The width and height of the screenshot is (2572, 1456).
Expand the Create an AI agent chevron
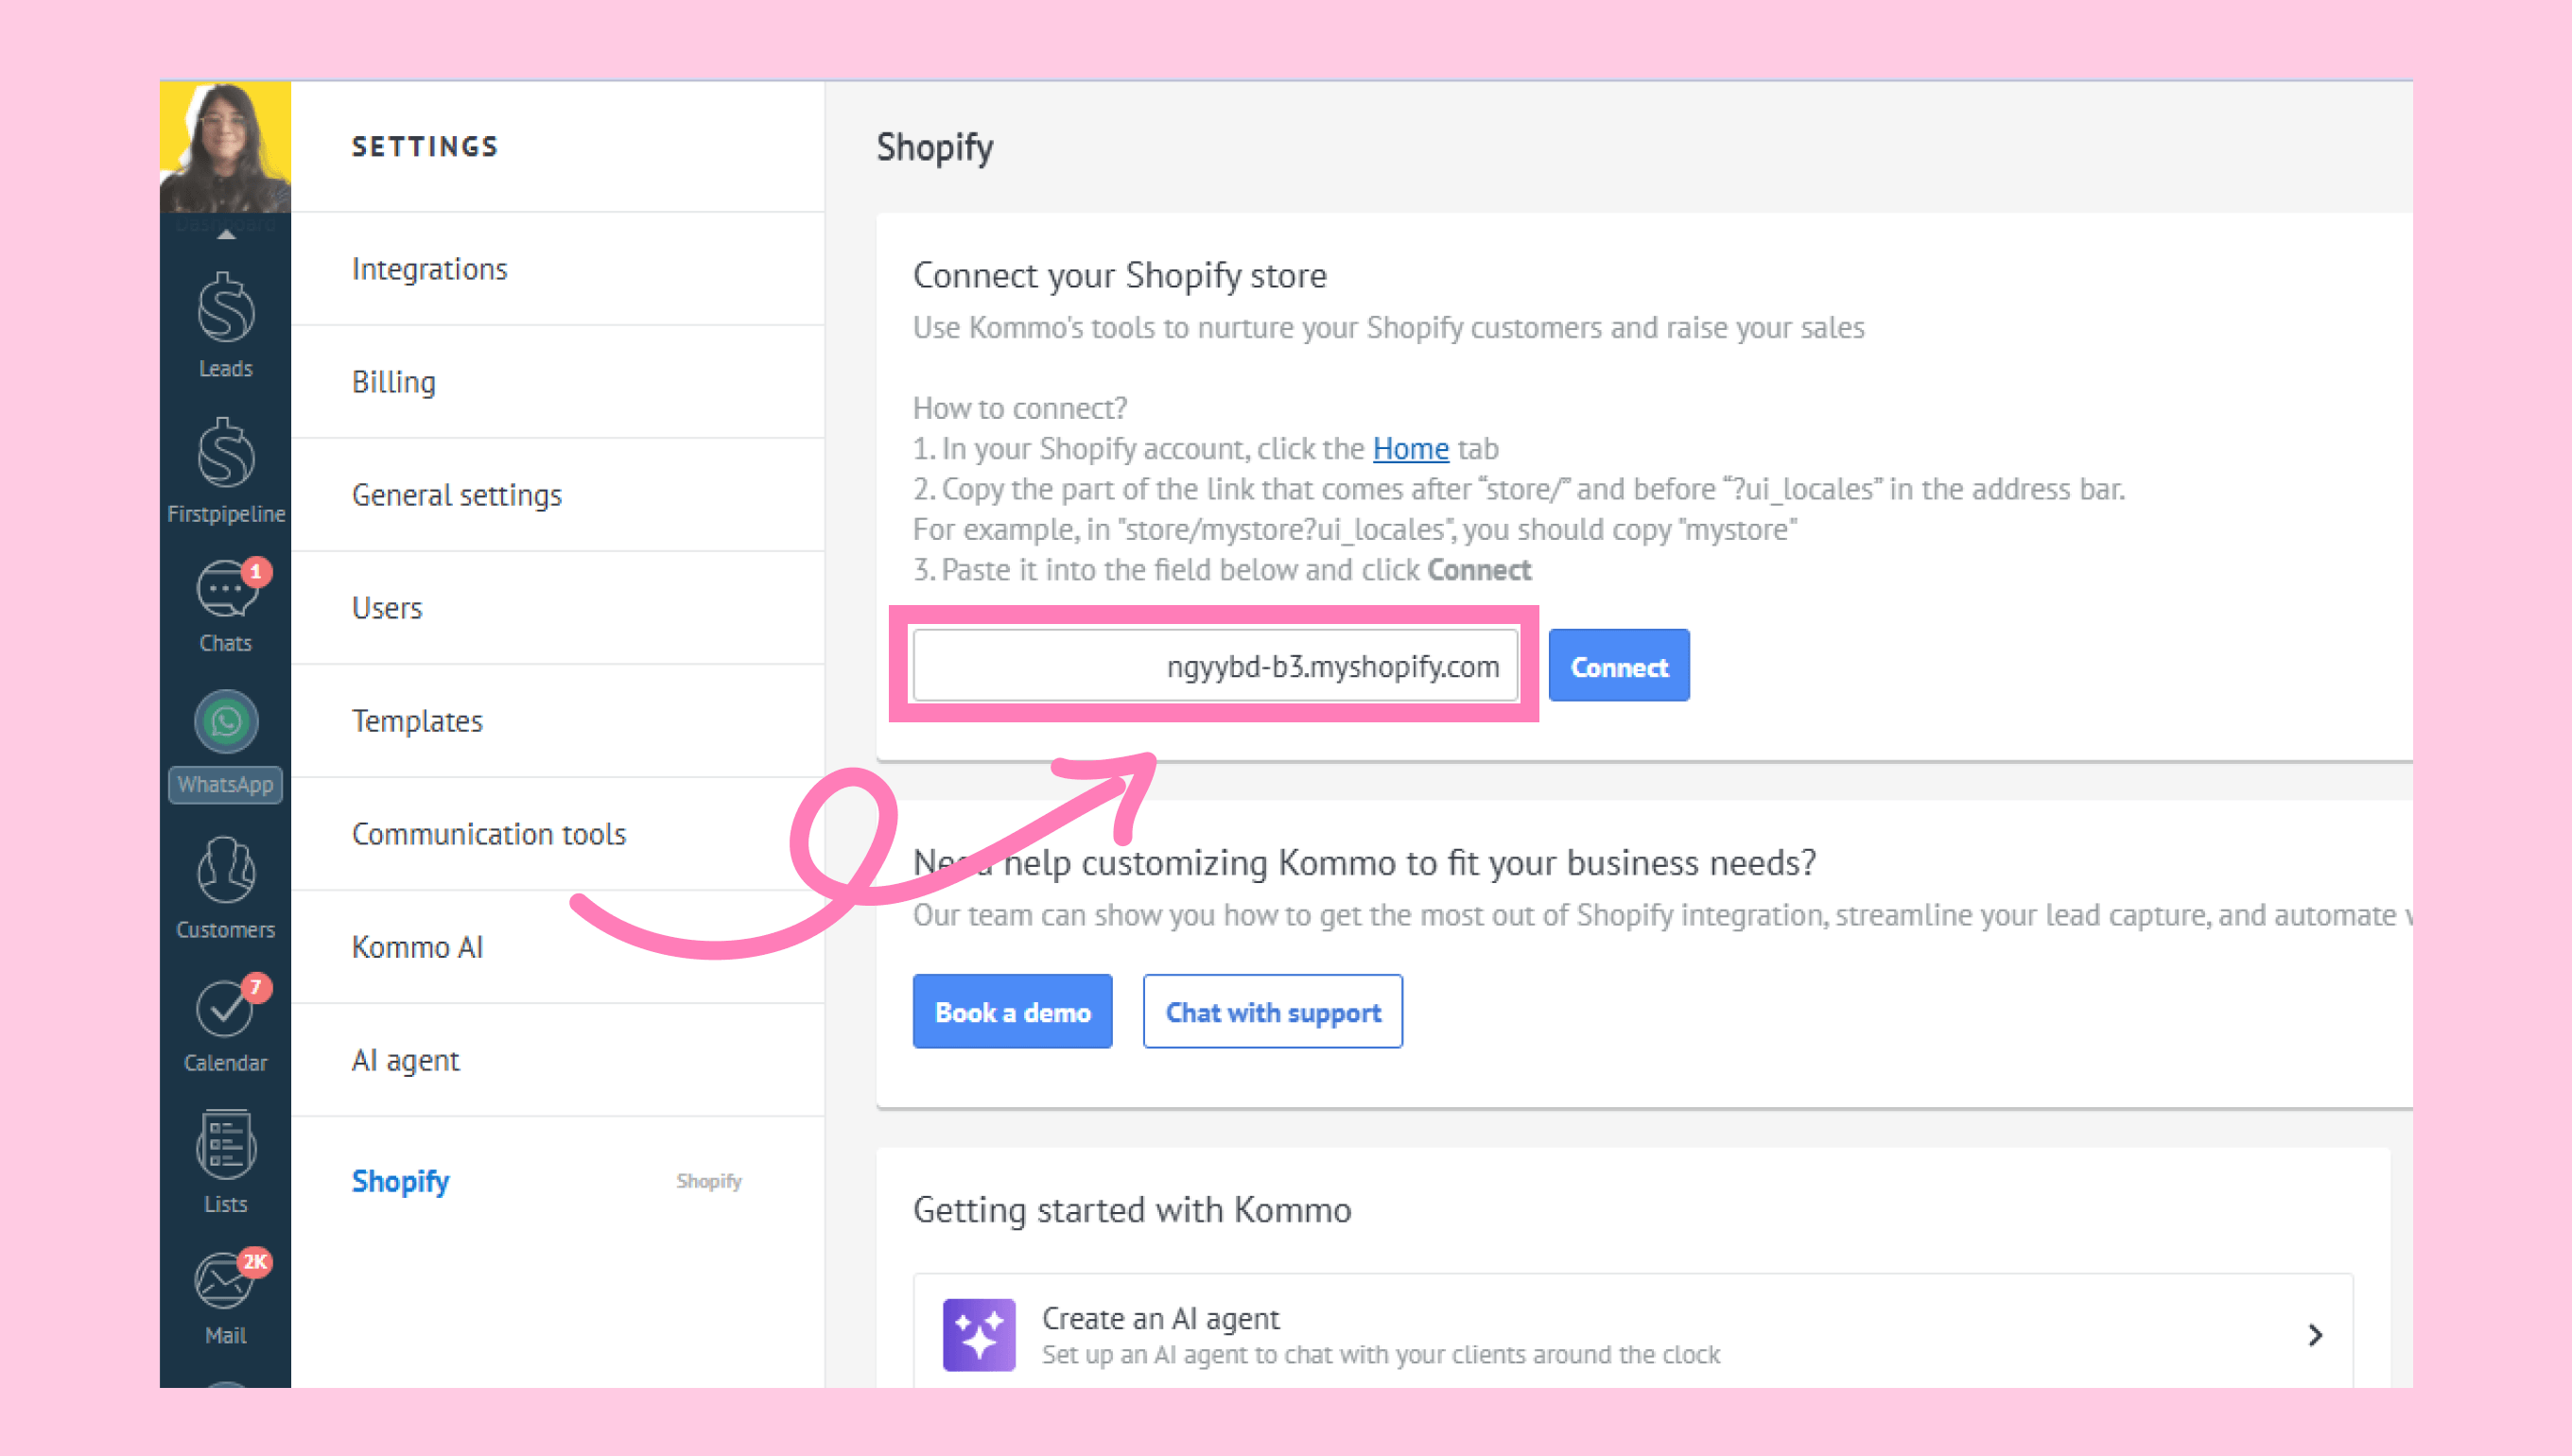(2314, 1334)
